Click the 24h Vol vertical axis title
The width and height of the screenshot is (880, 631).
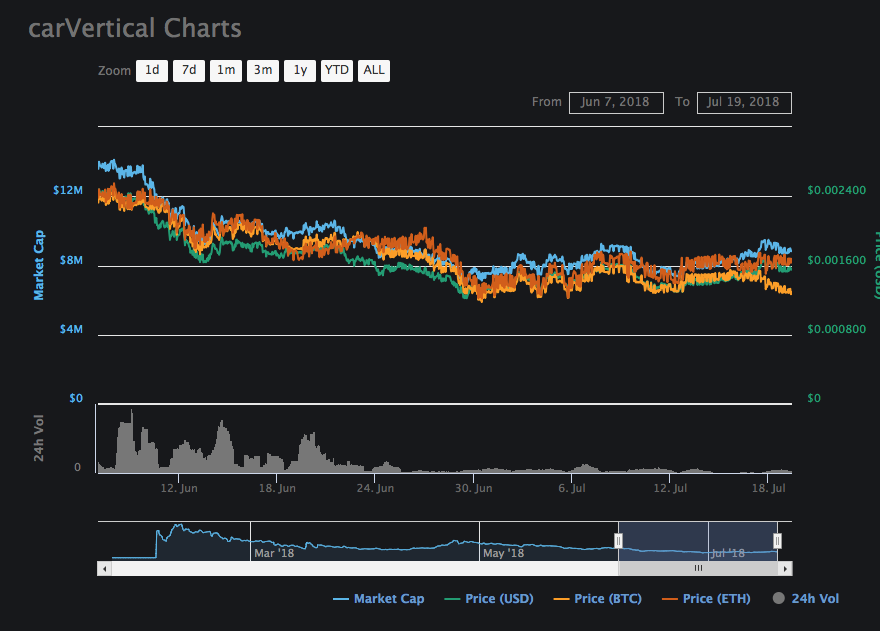39,438
